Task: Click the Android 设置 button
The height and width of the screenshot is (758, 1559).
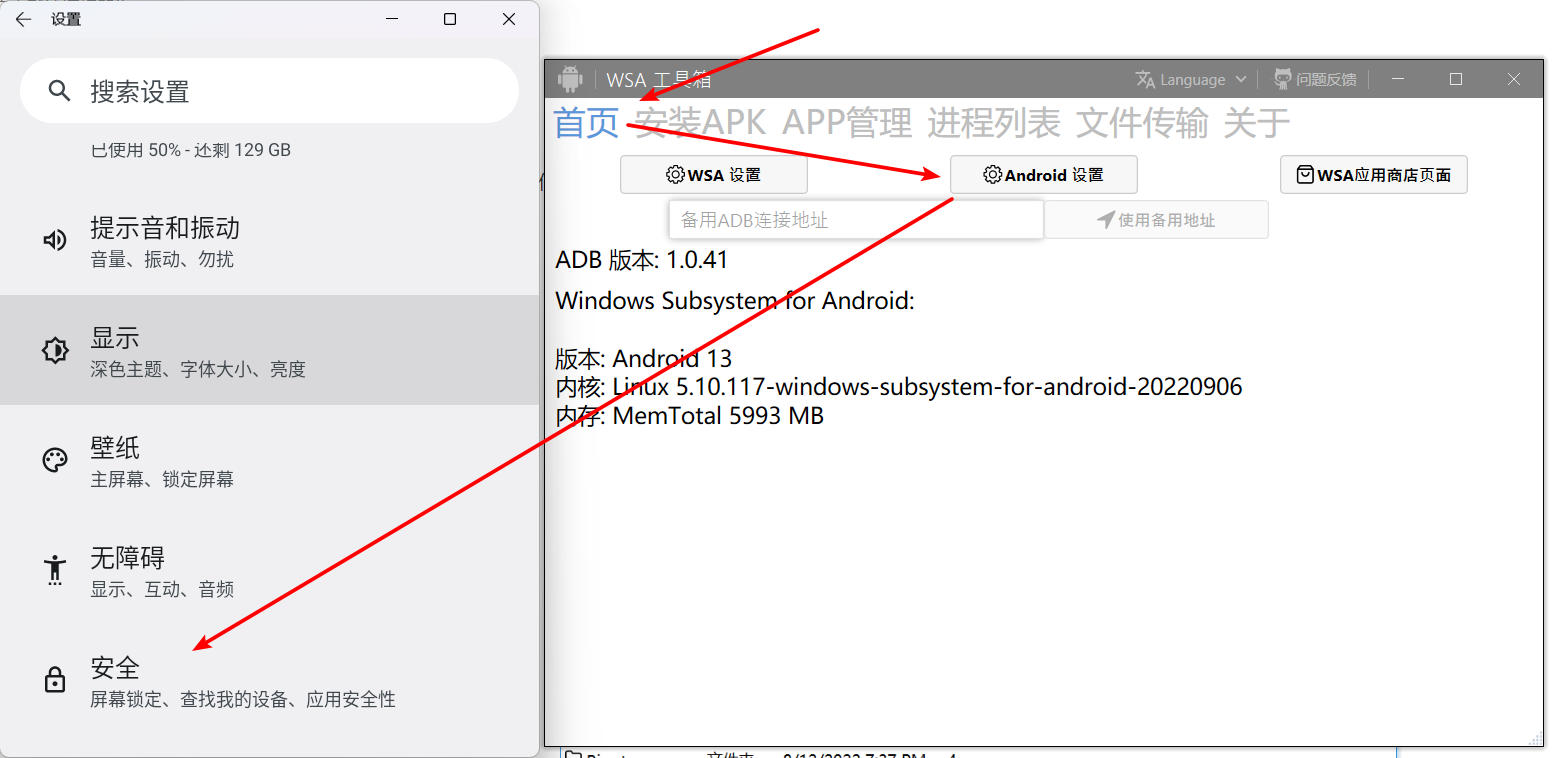Action: [x=1043, y=175]
